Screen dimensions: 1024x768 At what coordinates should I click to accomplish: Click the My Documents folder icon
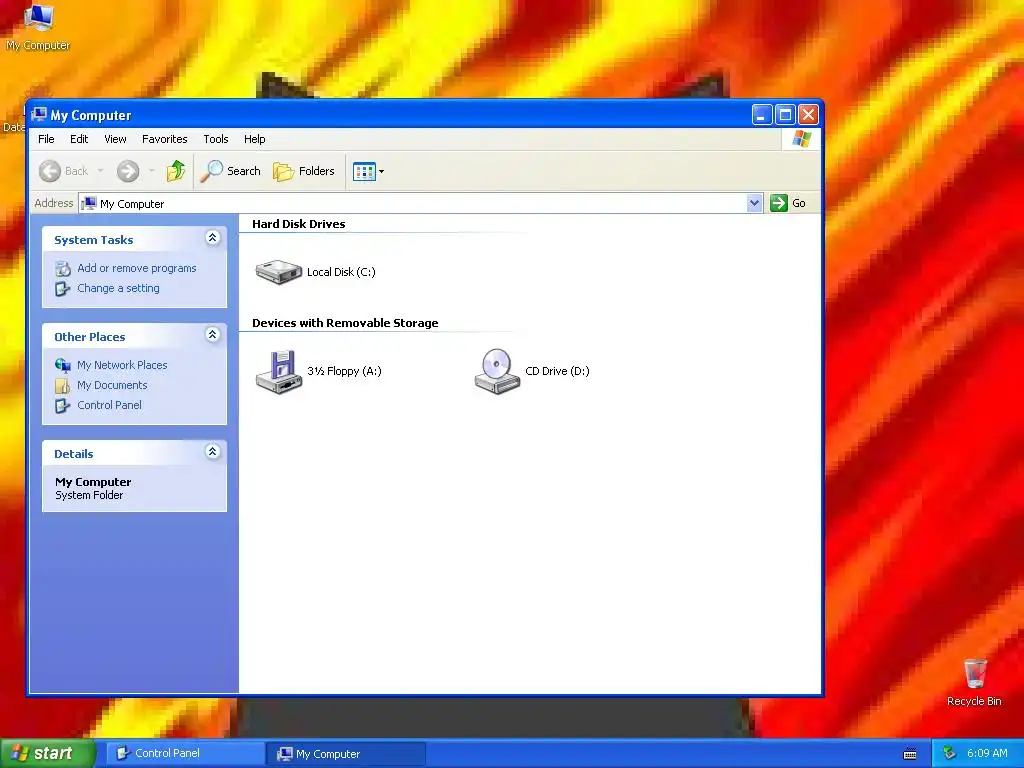(63, 385)
